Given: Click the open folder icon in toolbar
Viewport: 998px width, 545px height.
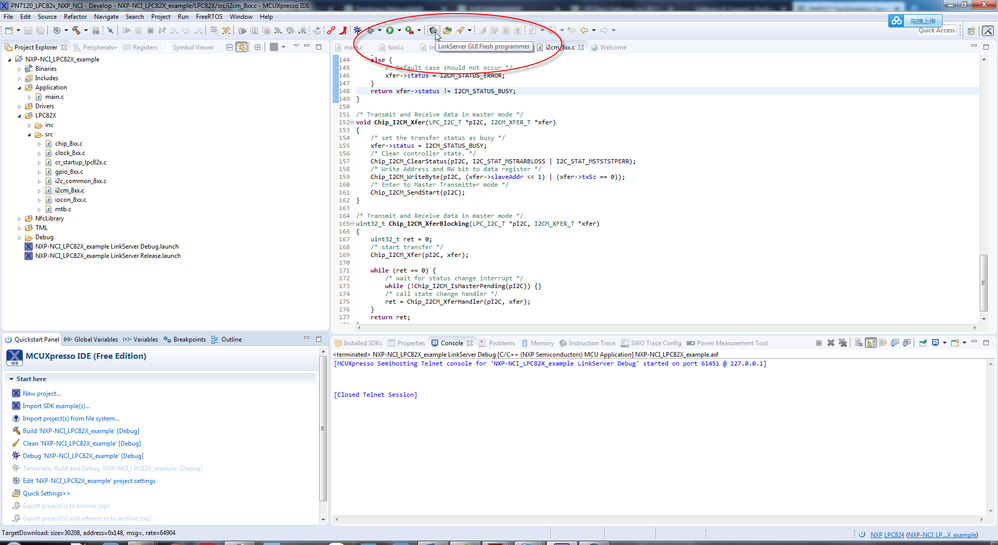Looking at the screenshot, I should (447, 30).
